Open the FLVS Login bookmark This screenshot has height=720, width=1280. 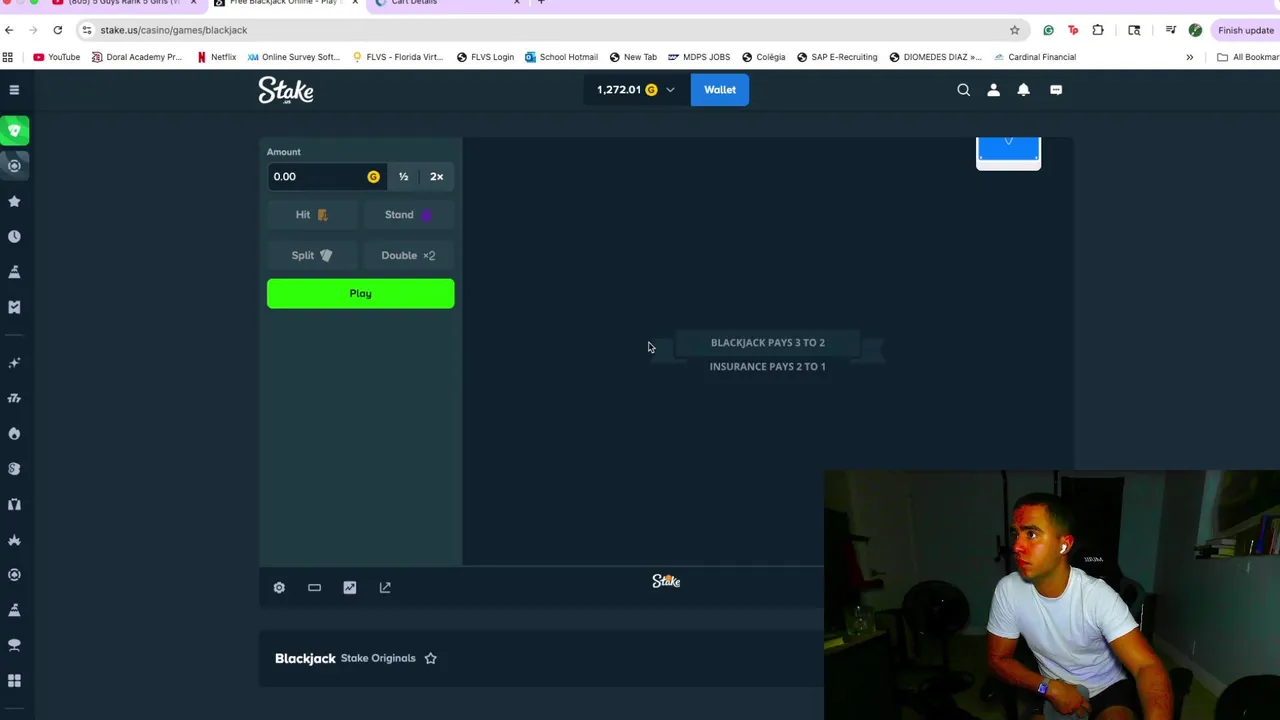click(485, 57)
